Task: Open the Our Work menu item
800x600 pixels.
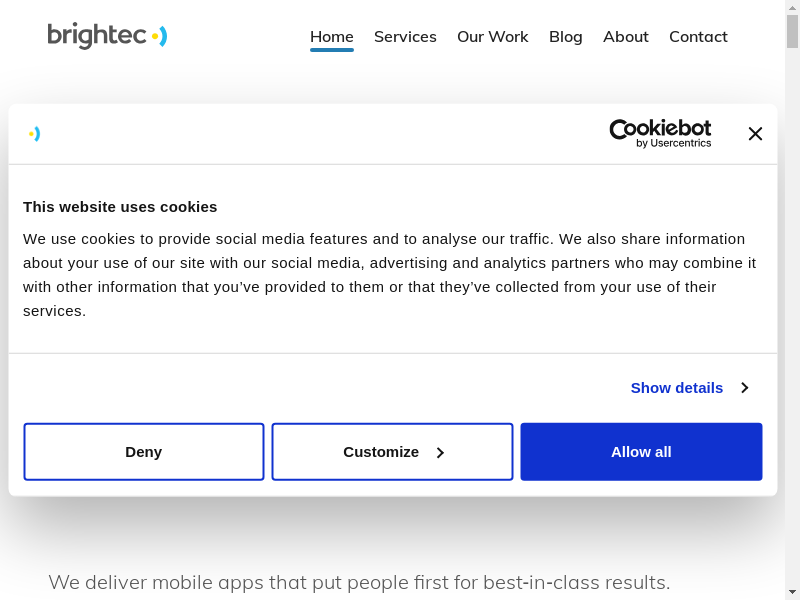Action: (x=492, y=37)
